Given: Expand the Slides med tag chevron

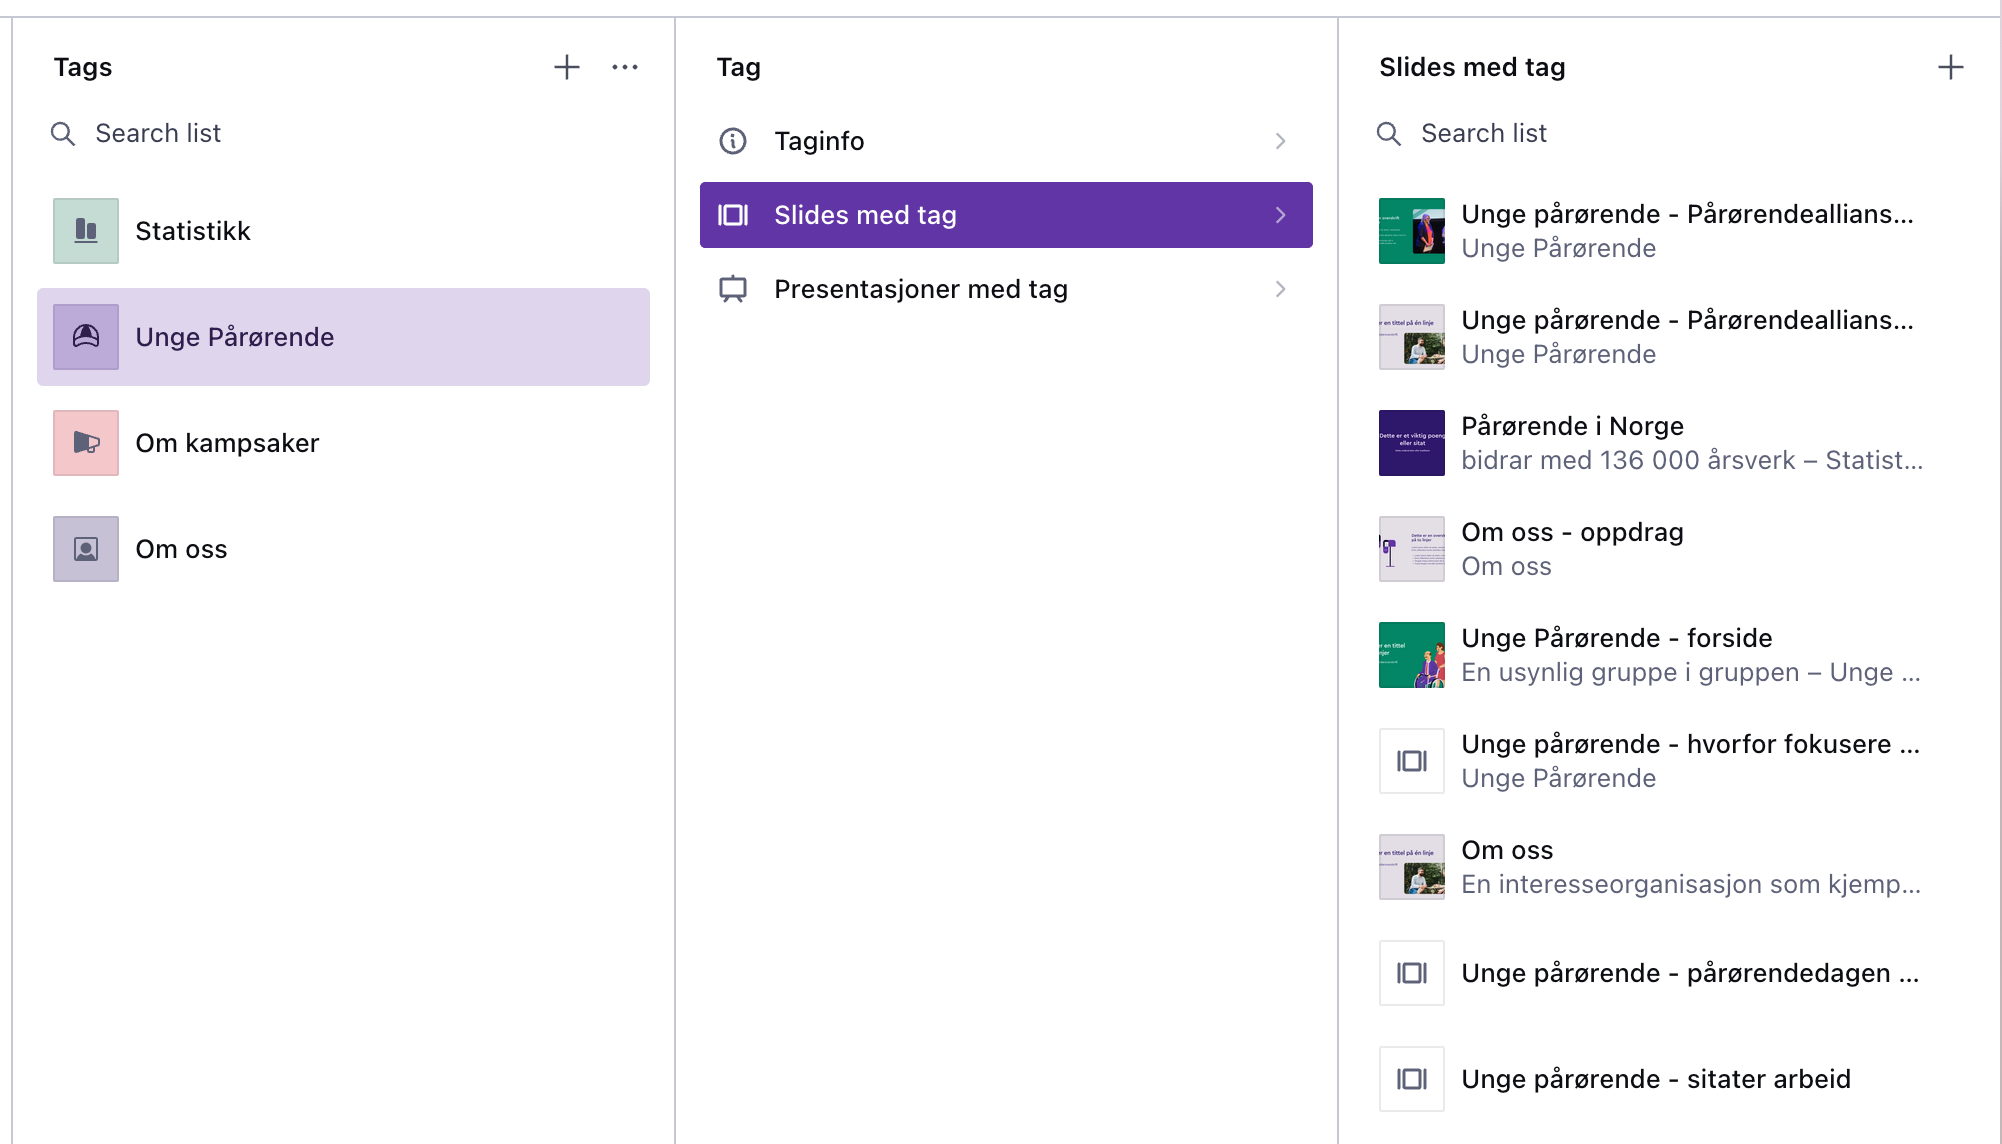Looking at the screenshot, I should [x=1280, y=215].
